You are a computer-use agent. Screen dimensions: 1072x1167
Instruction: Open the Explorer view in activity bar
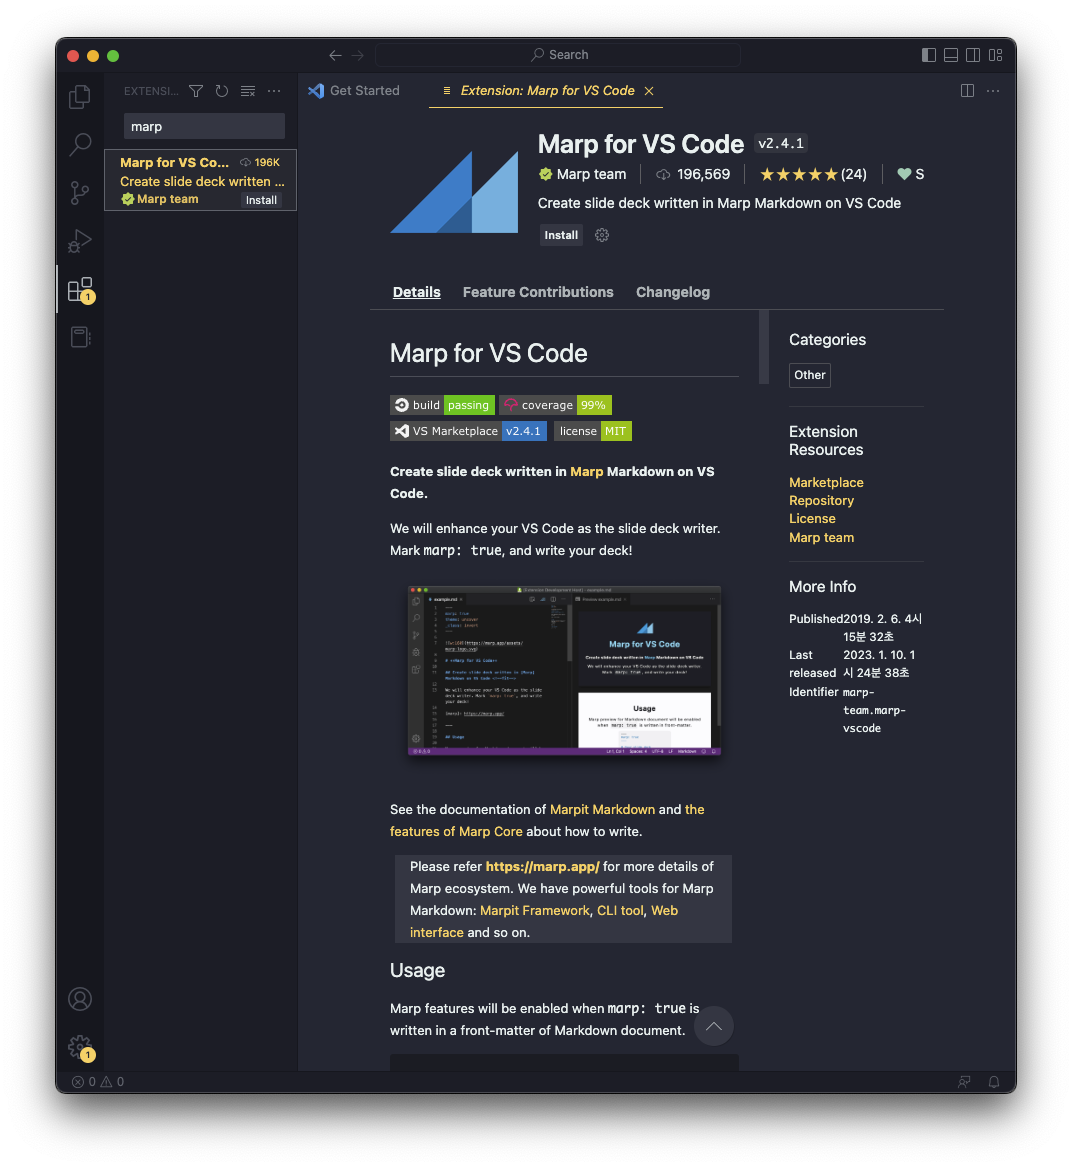(80, 97)
